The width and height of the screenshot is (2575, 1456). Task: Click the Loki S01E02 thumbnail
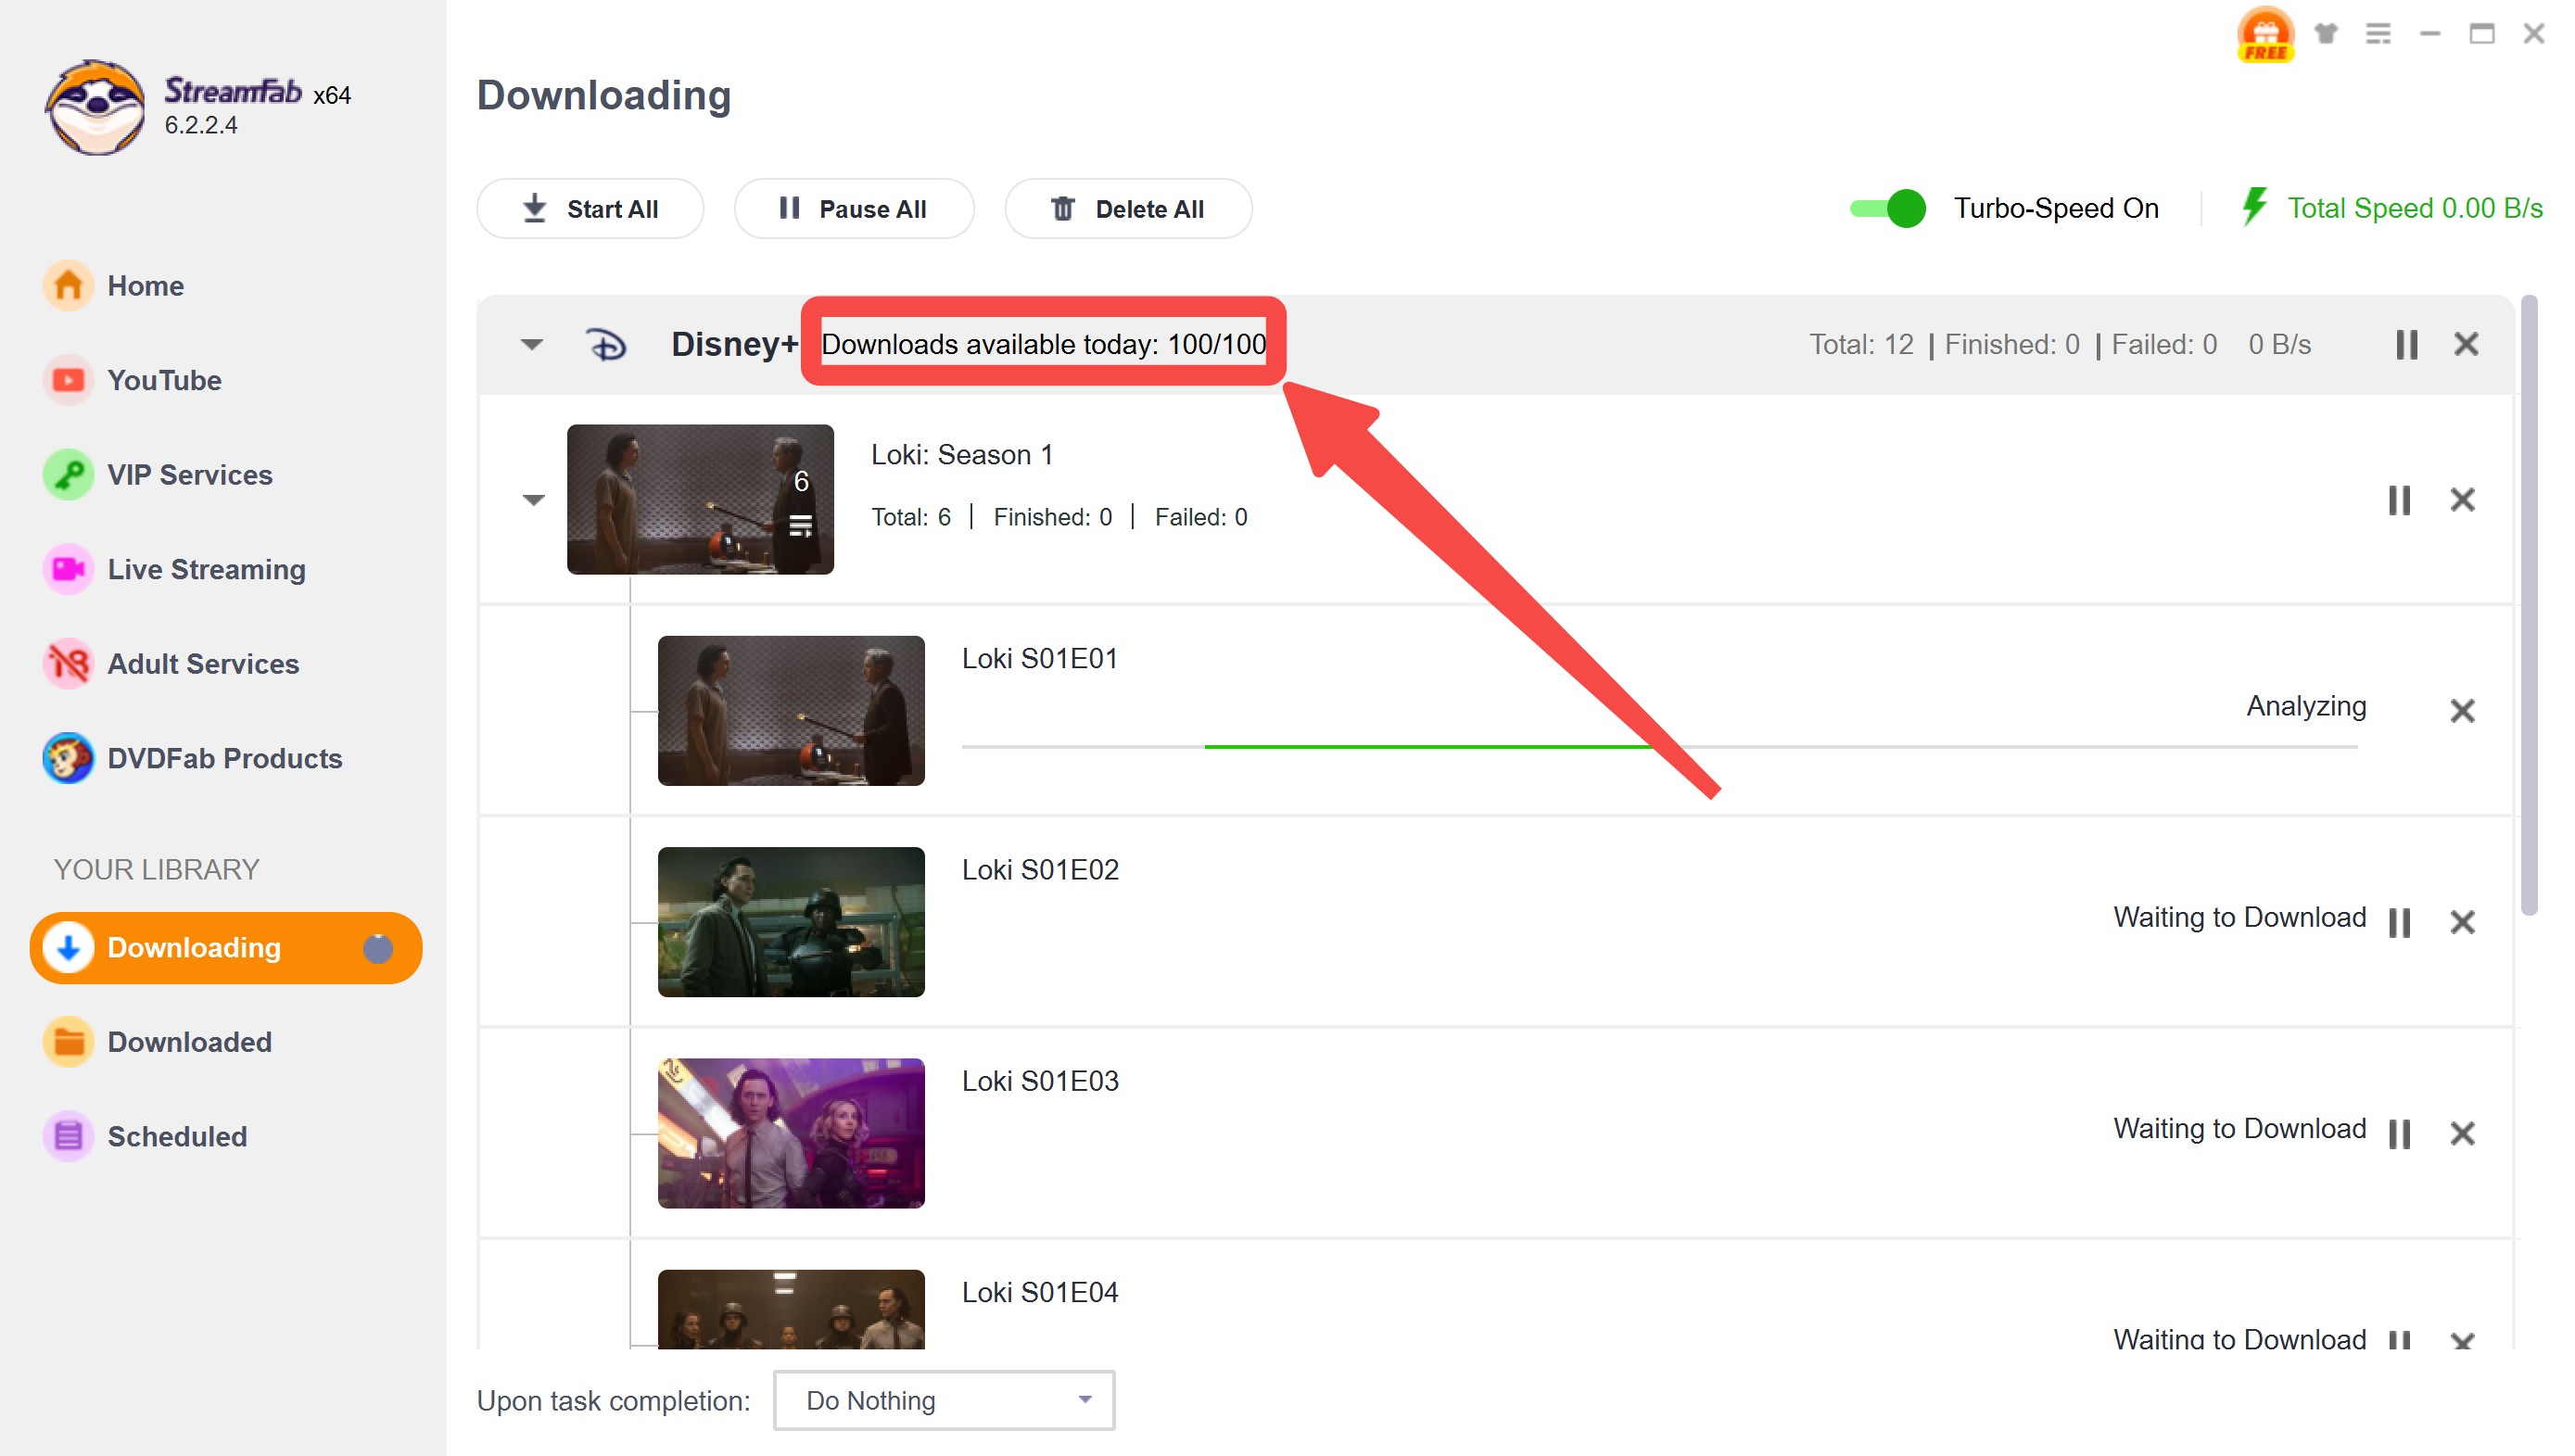pos(791,921)
